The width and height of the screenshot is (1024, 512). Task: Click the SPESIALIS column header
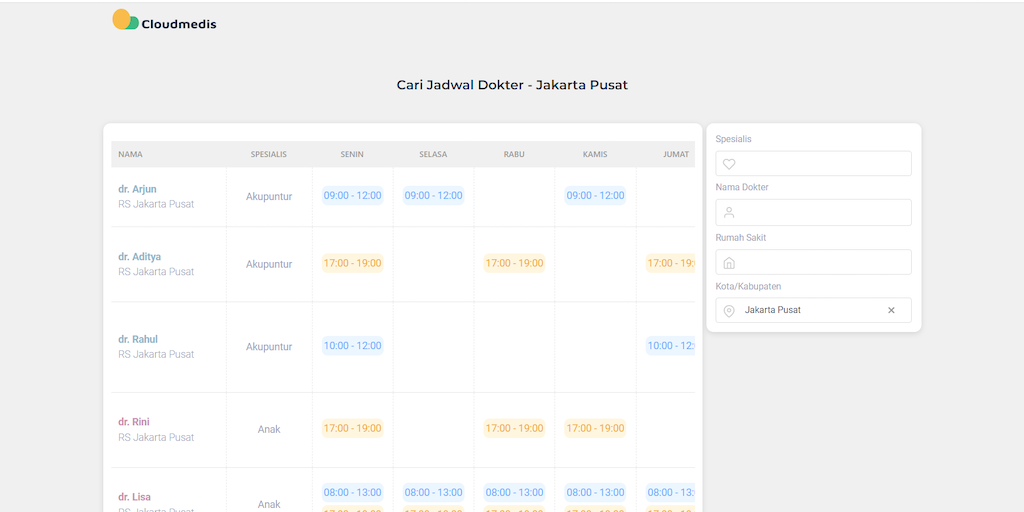269,155
